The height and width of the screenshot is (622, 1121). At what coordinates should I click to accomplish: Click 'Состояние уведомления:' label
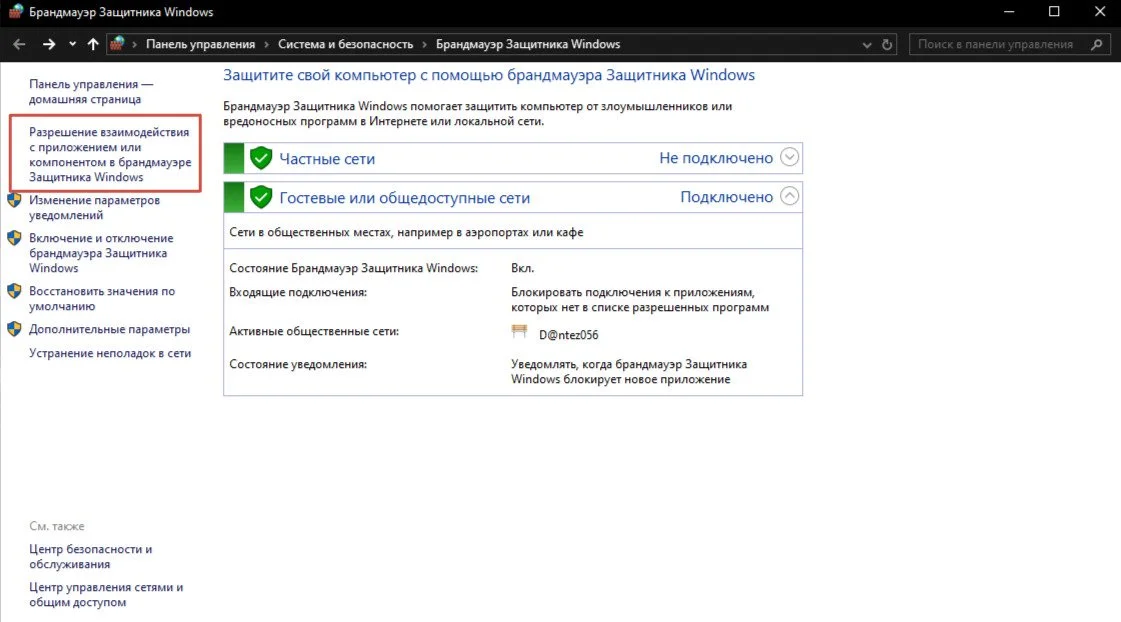click(298, 365)
